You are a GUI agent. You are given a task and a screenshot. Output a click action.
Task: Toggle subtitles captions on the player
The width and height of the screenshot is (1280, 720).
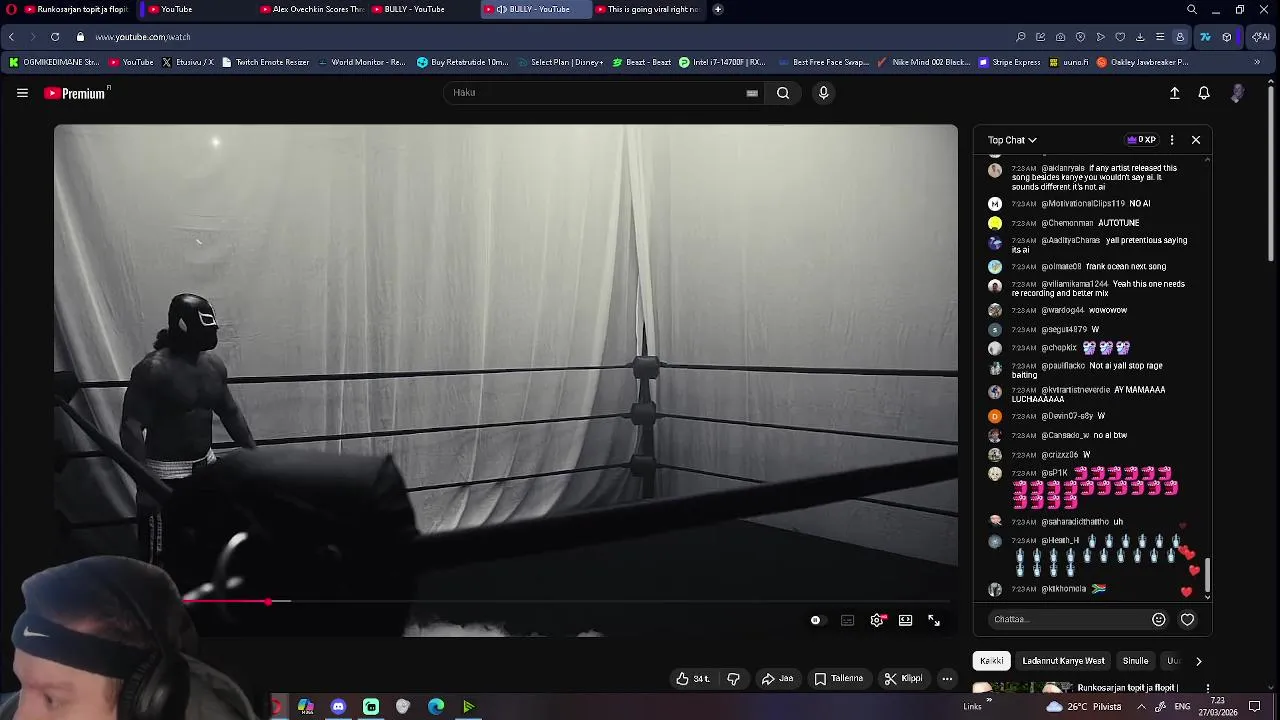coord(848,620)
